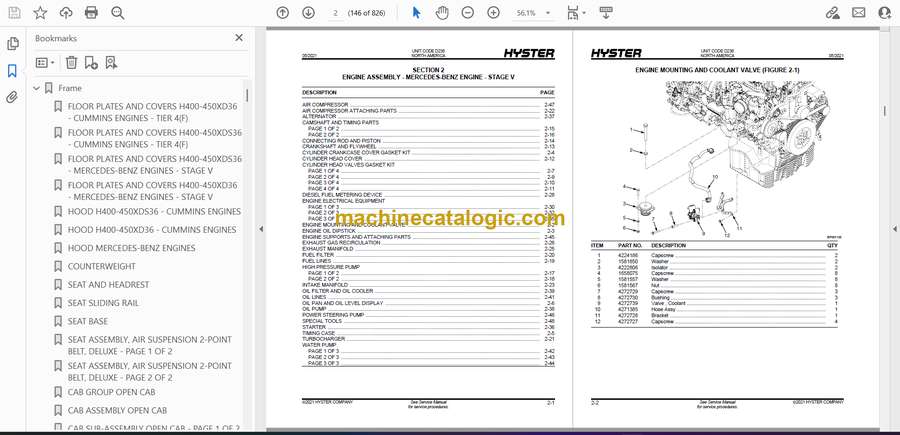Screen dimensions: 900x435
Task: Select CAB GROUP OPEN CAB bookmark
Action: 111,392
